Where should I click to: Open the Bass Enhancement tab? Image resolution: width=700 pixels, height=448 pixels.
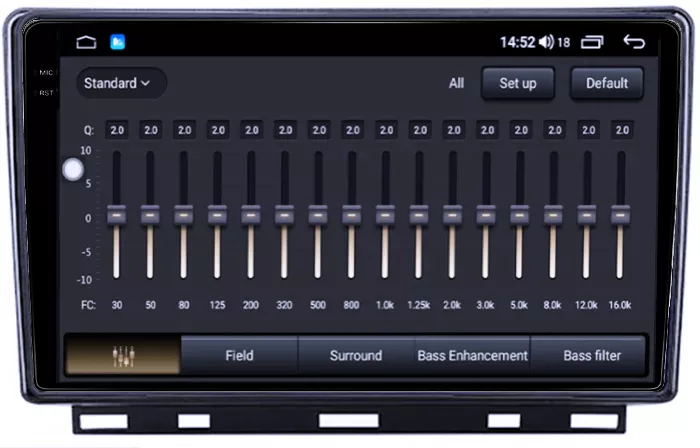[x=472, y=356]
